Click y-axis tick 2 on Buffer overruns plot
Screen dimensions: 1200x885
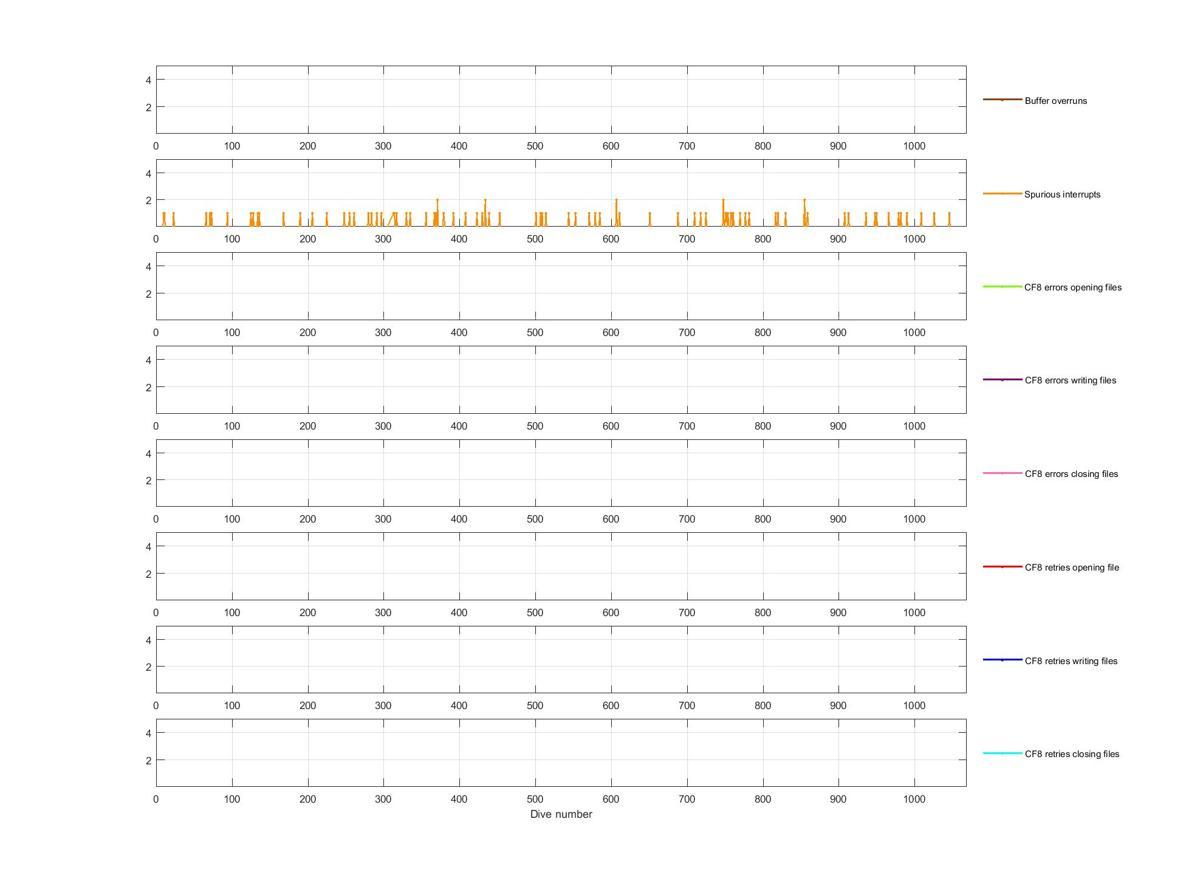pyautogui.click(x=148, y=107)
